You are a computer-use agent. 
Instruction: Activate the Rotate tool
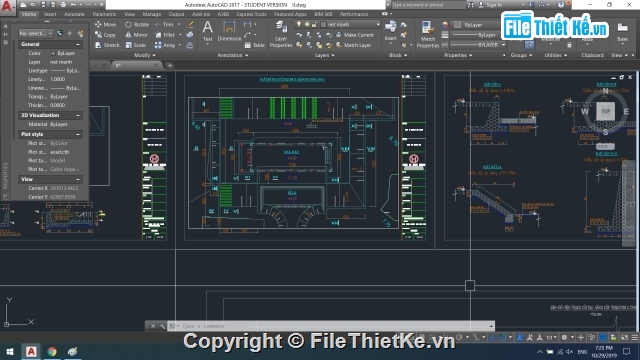click(x=137, y=24)
